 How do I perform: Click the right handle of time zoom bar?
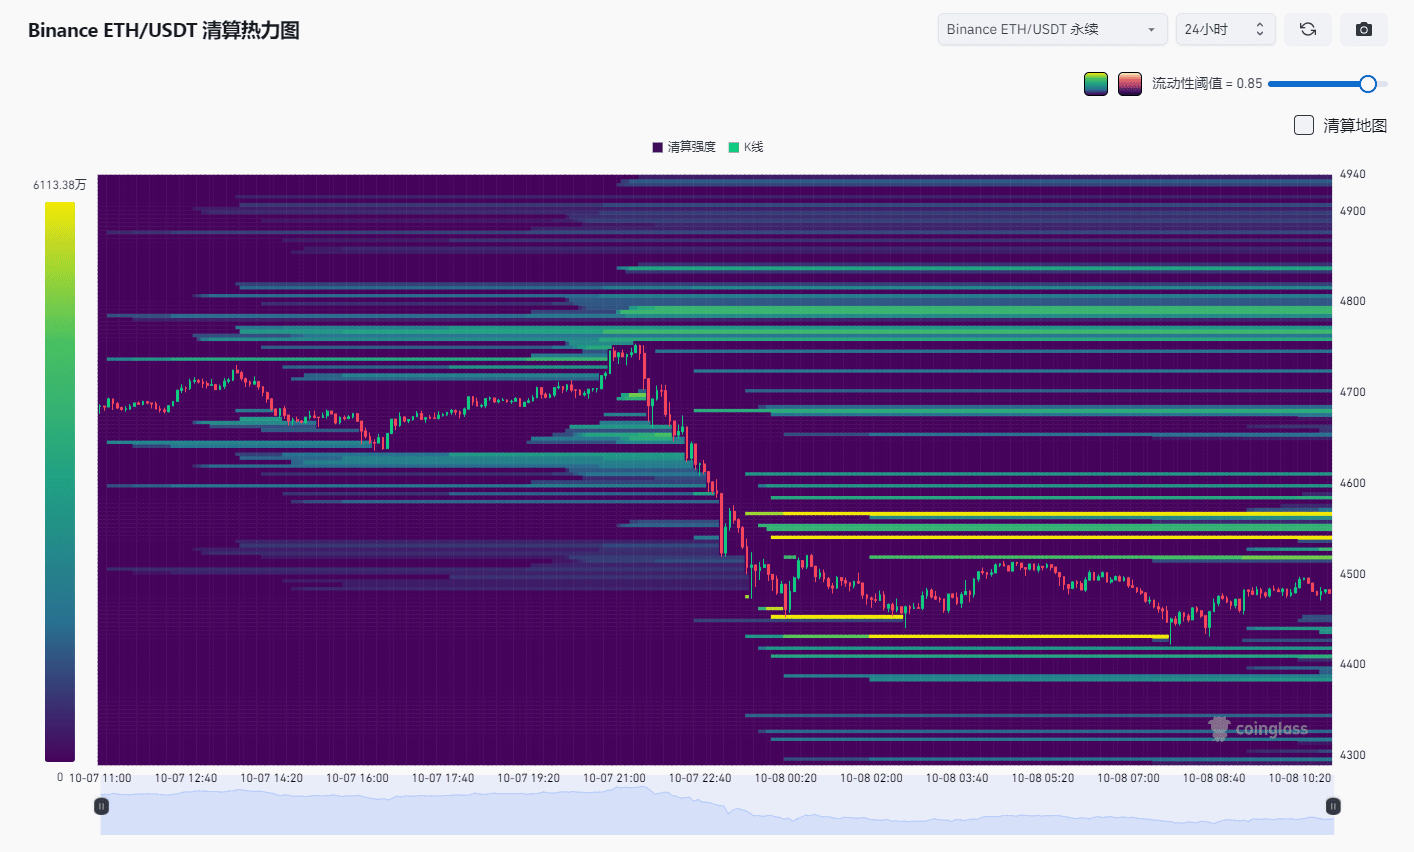click(x=1333, y=806)
